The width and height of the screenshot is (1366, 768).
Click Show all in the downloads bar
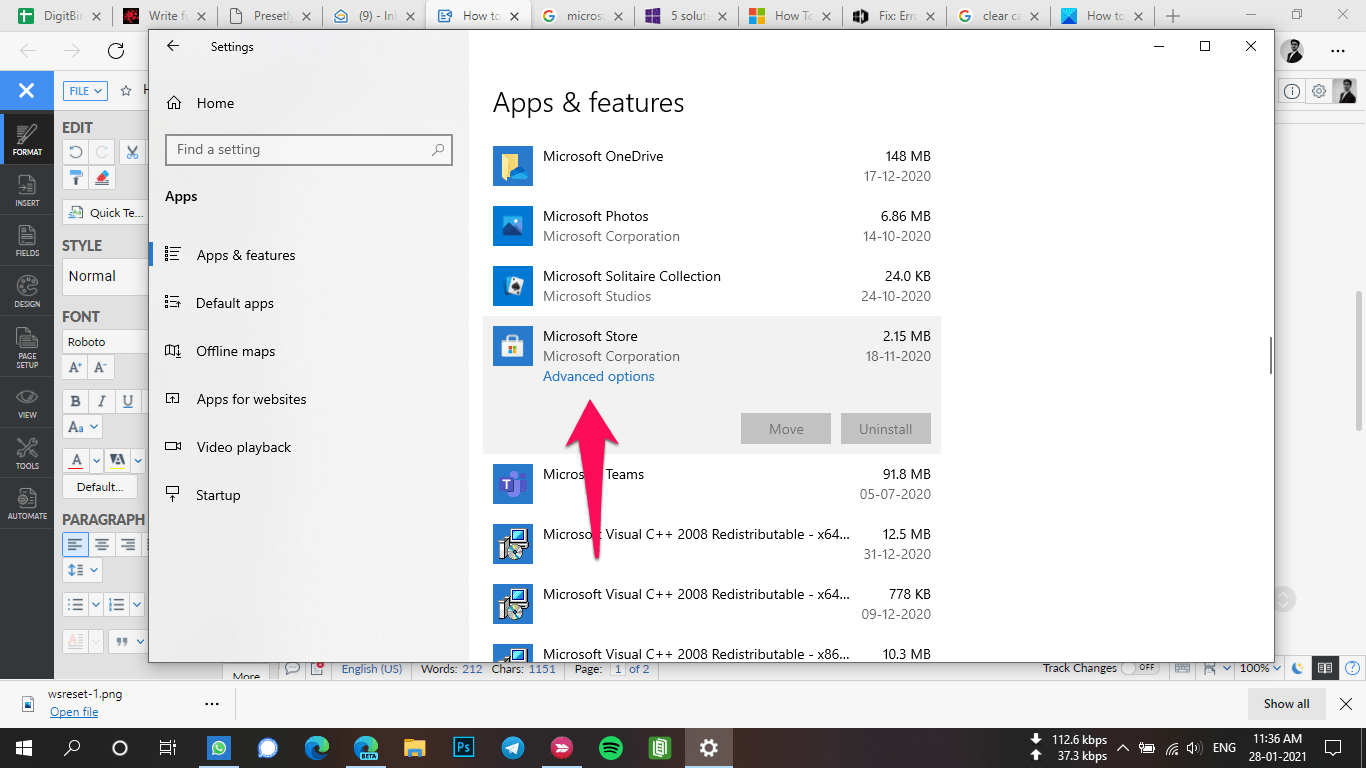1287,704
